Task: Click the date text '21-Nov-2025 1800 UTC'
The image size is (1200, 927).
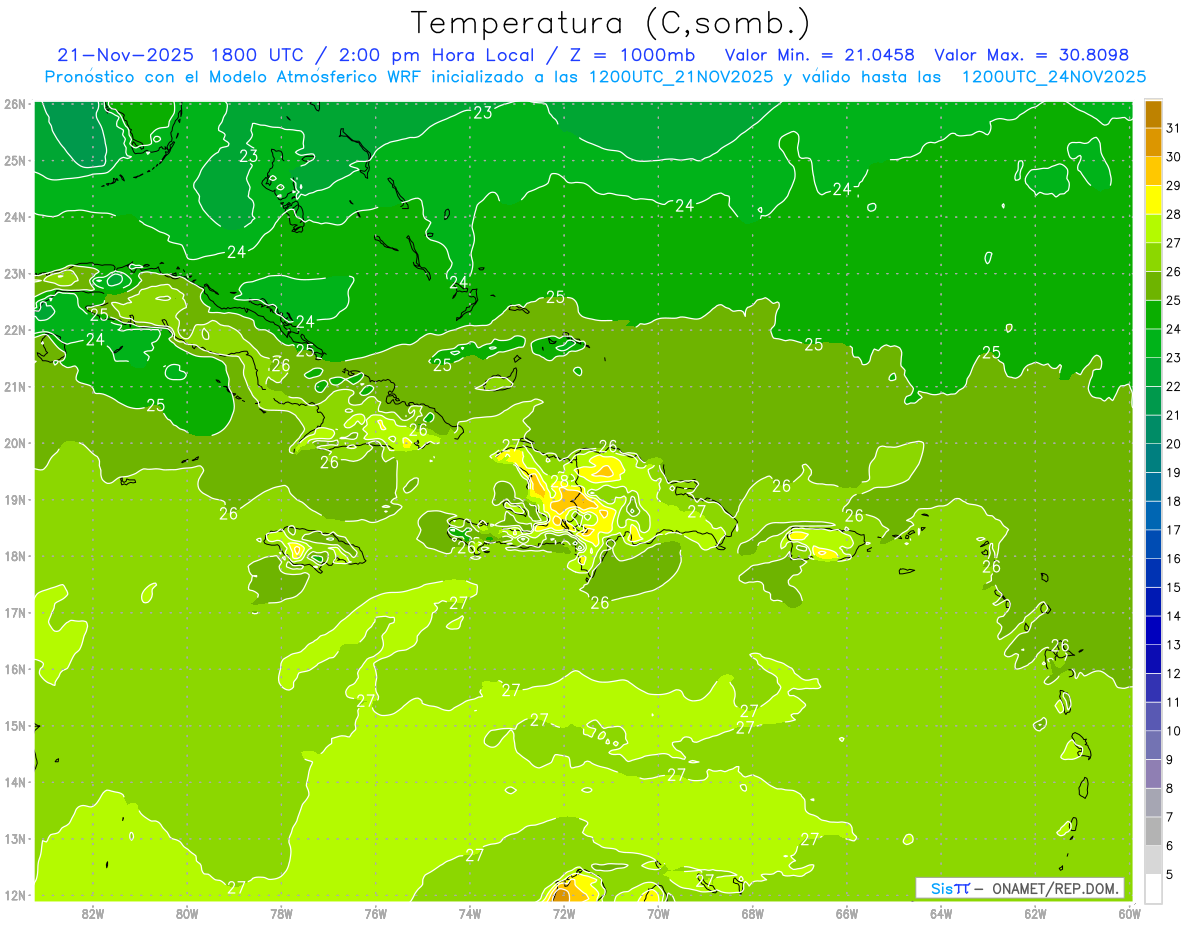Action: tap(181, 55)
